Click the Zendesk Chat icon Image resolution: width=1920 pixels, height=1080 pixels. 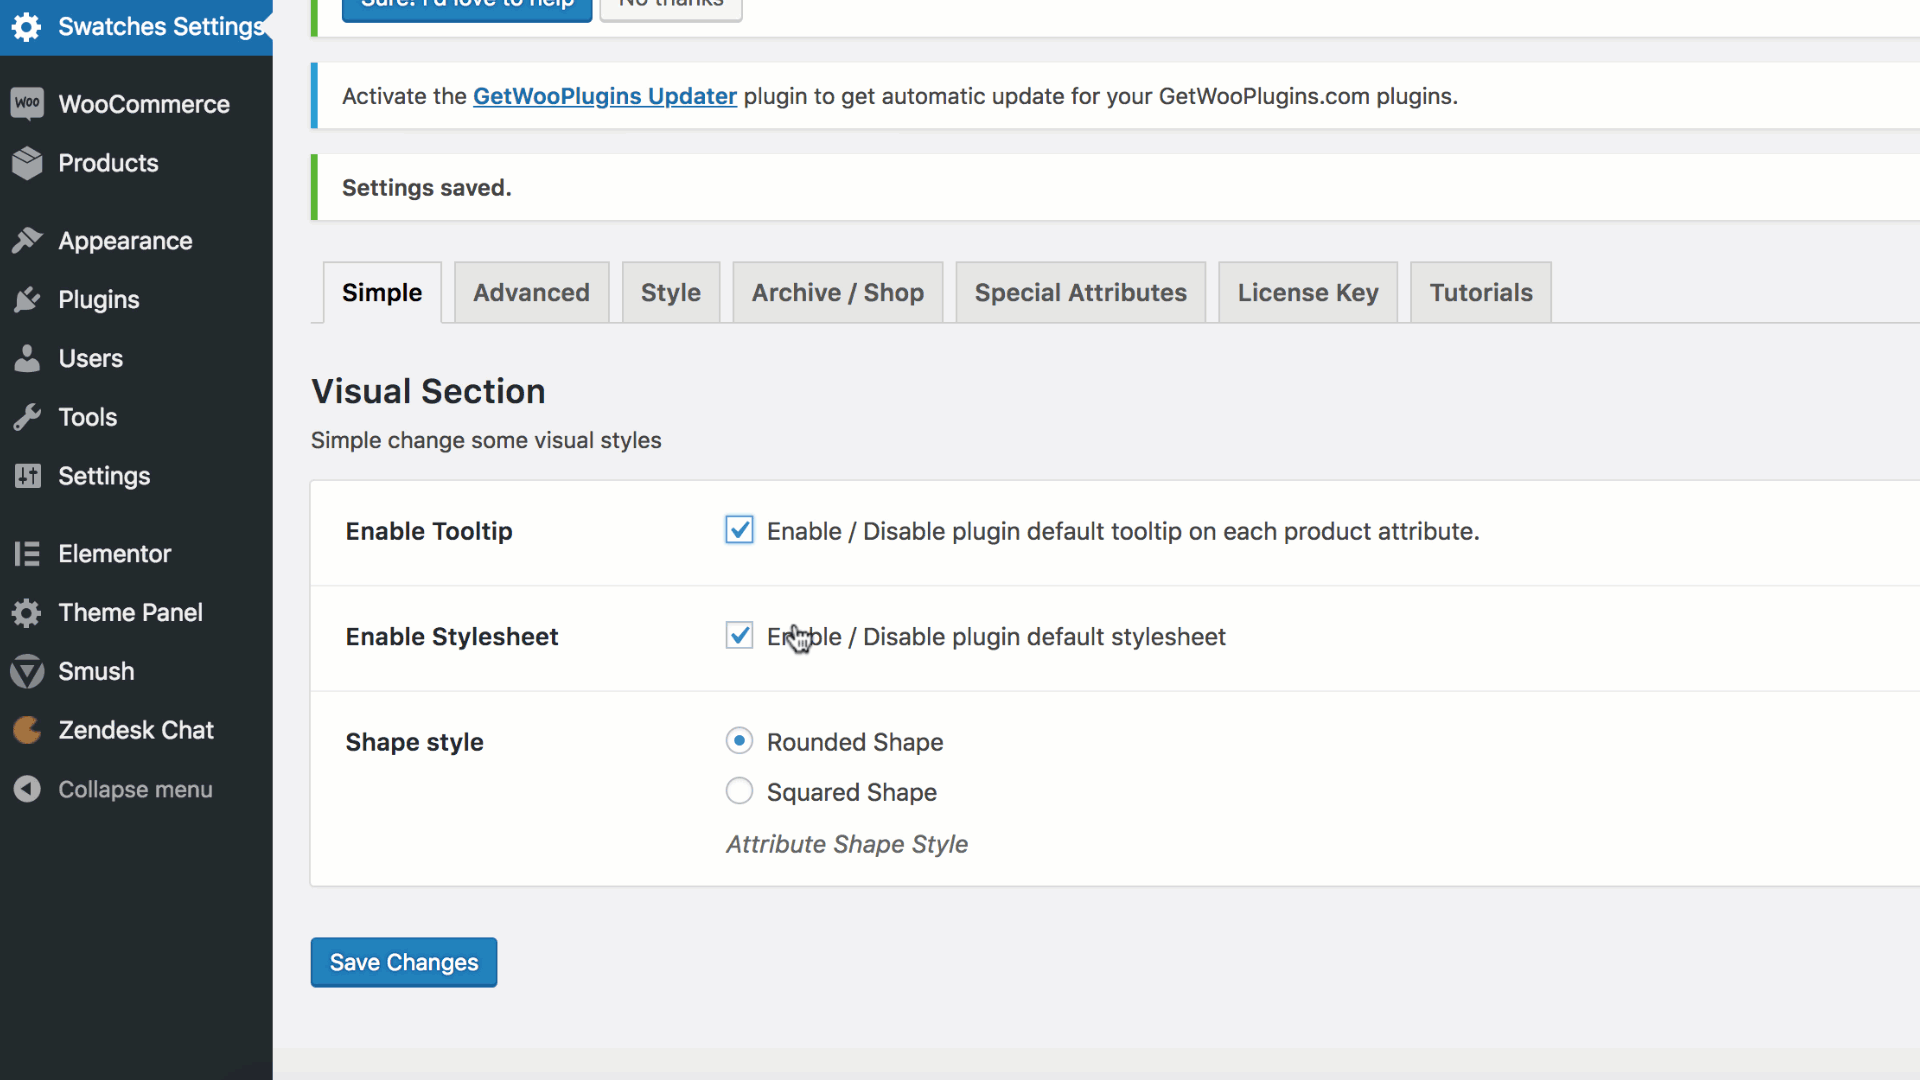click(27, 730)
